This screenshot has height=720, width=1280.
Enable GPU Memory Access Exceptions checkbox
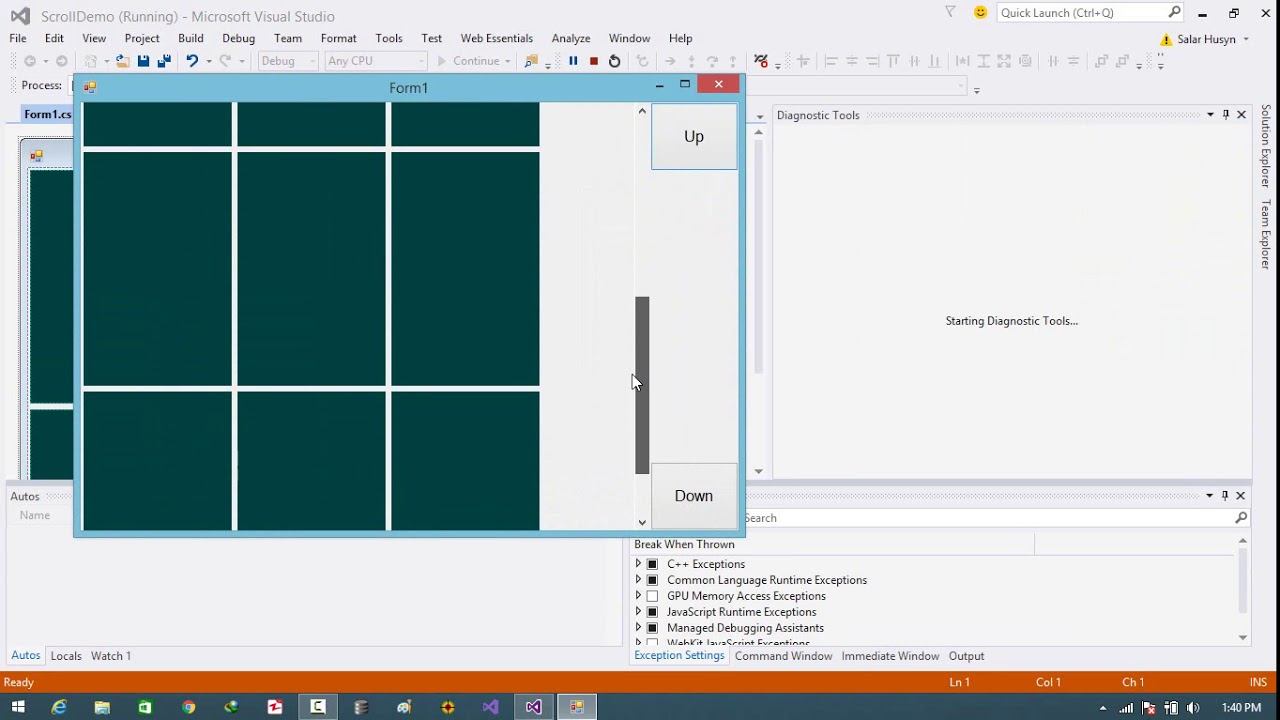[x=652, y=596]
